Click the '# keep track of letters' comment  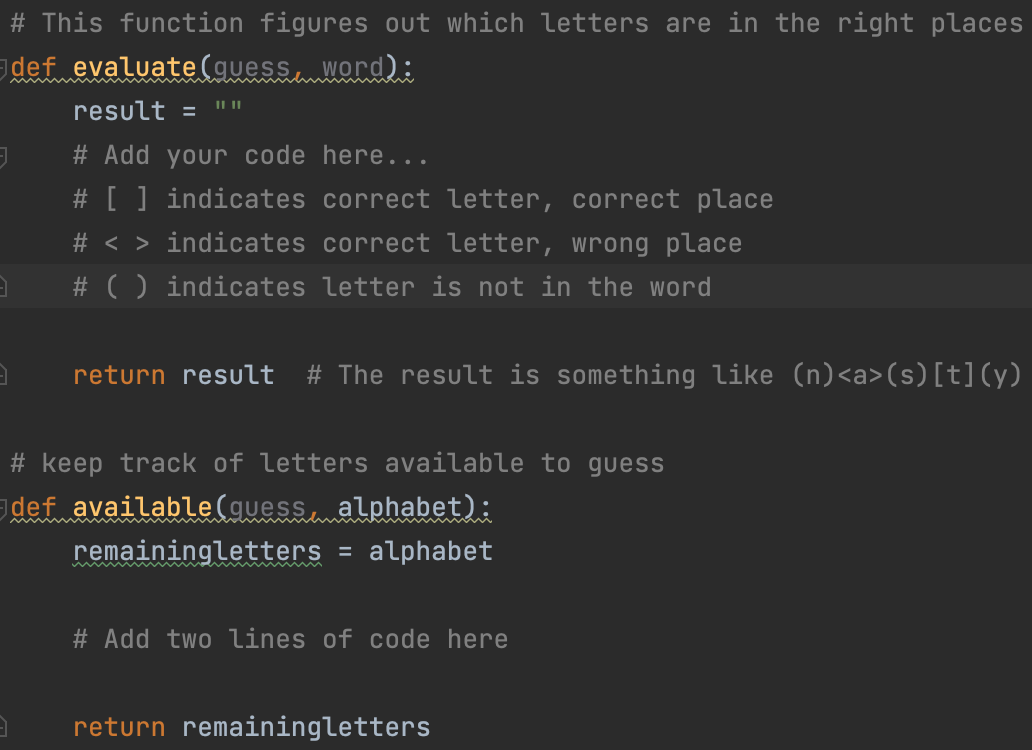pyautogui.click(x=337, y=463)
